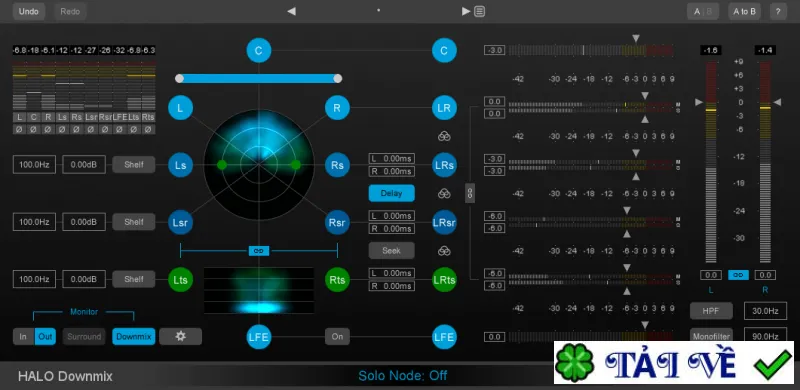800x390 pixels.
Task: Toggle the width link under the surround scope
Action: point(259,251)
